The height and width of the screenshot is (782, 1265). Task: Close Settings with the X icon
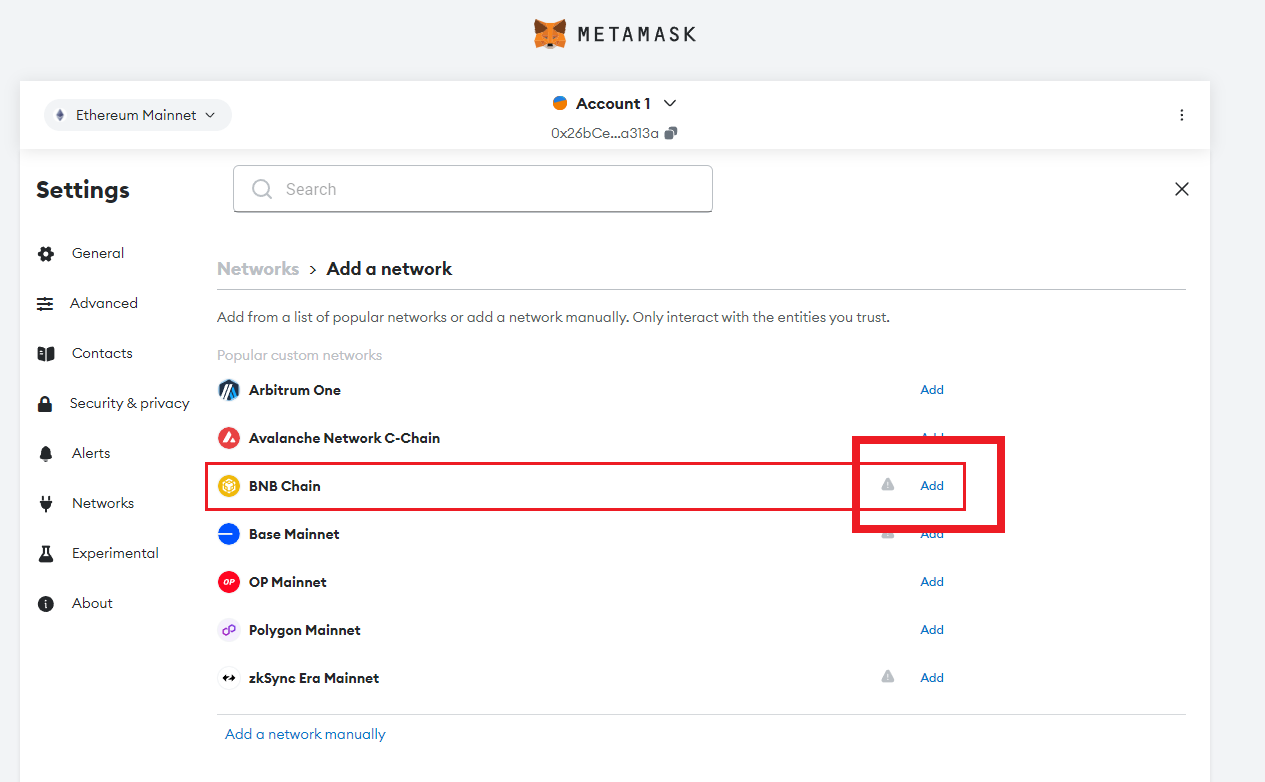1181,189
